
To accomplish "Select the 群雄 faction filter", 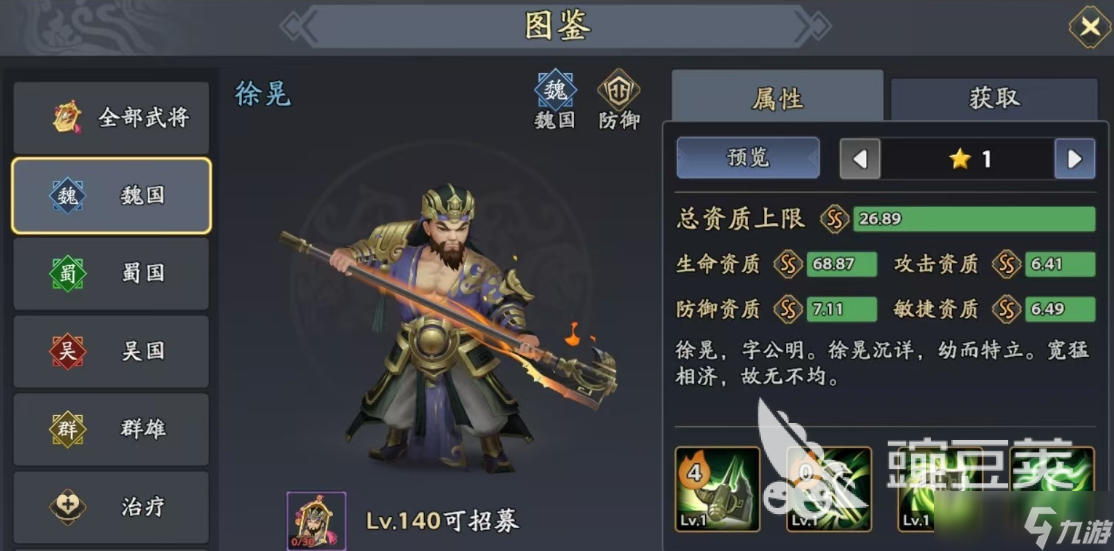I will coord(112,429).
